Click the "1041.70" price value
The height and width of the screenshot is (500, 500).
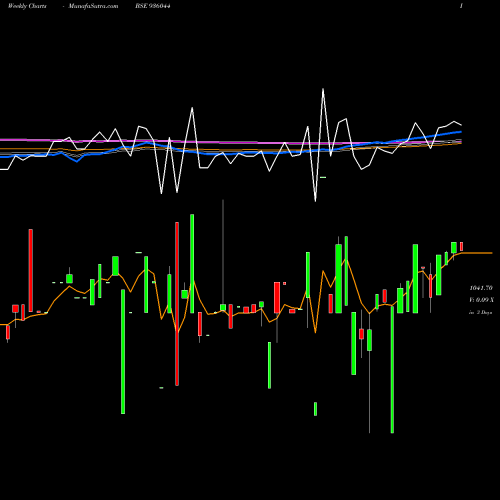click(x=481, y=288)
